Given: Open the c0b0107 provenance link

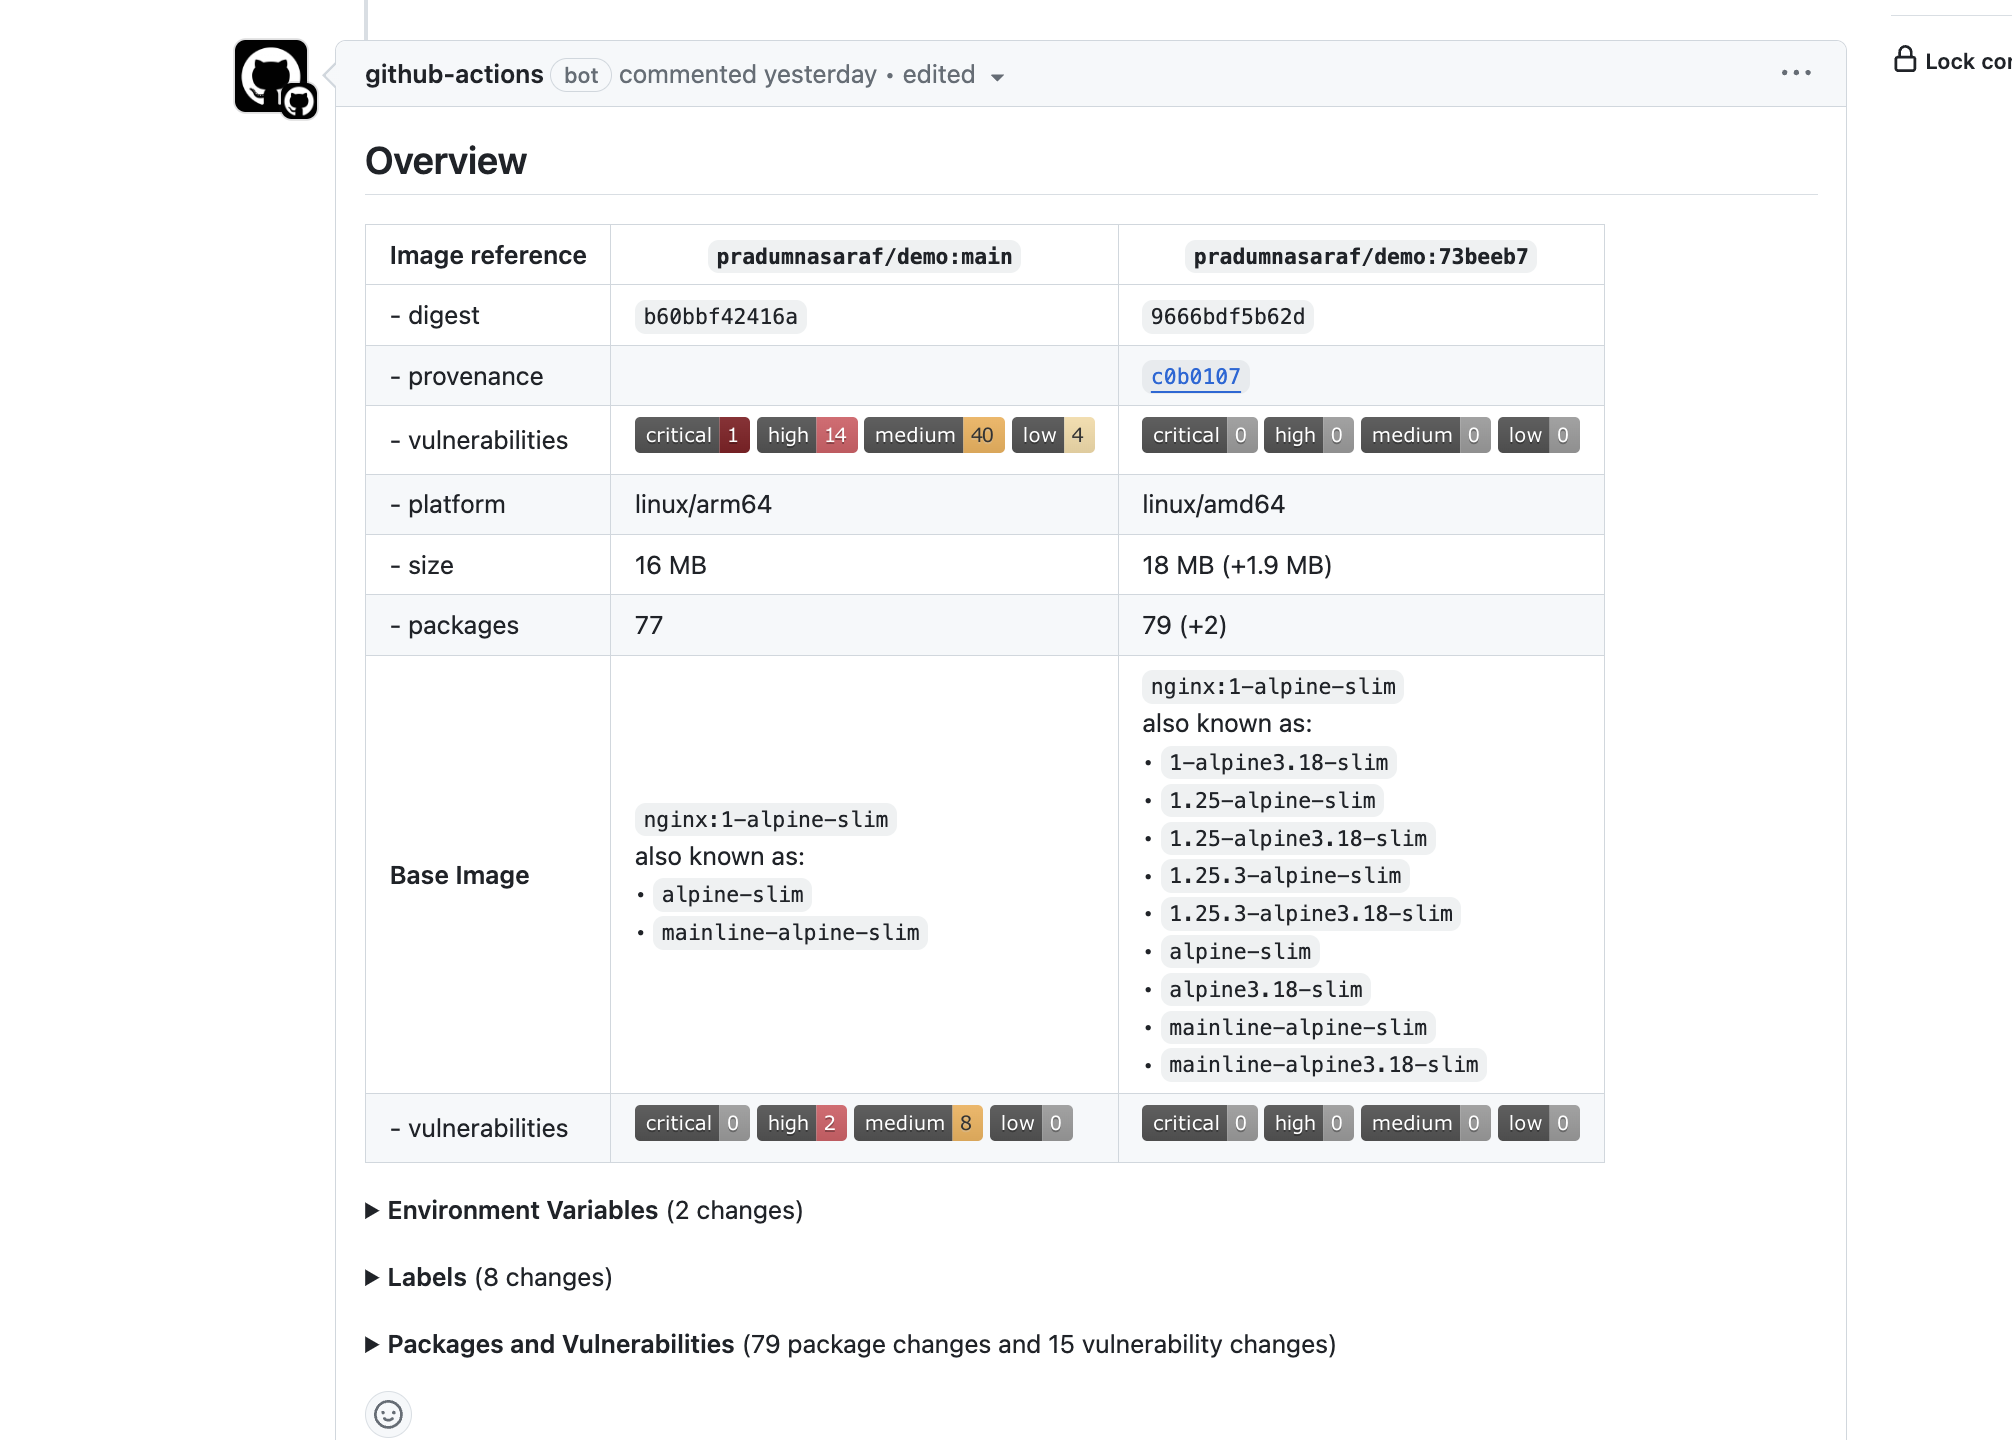Looking at the screenshot, I should coord(1196,377).
